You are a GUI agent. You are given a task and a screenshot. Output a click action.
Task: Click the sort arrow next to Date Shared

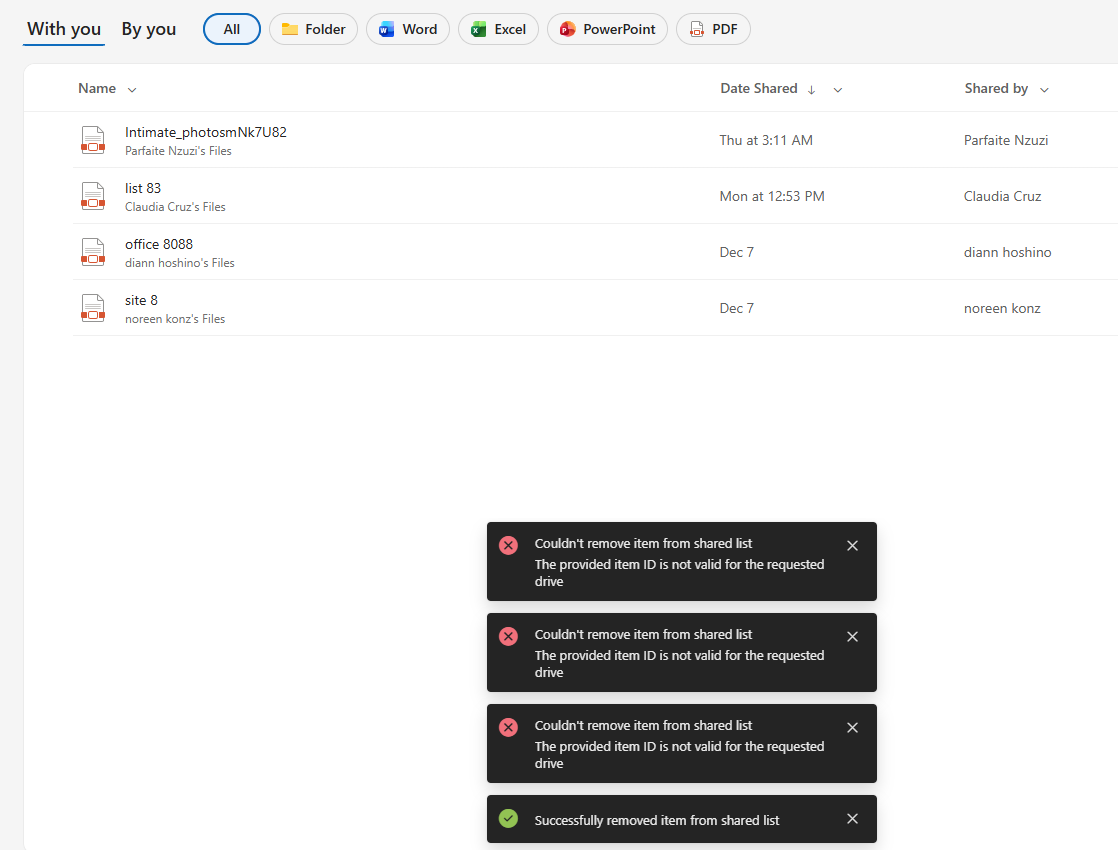coord(811,89)
